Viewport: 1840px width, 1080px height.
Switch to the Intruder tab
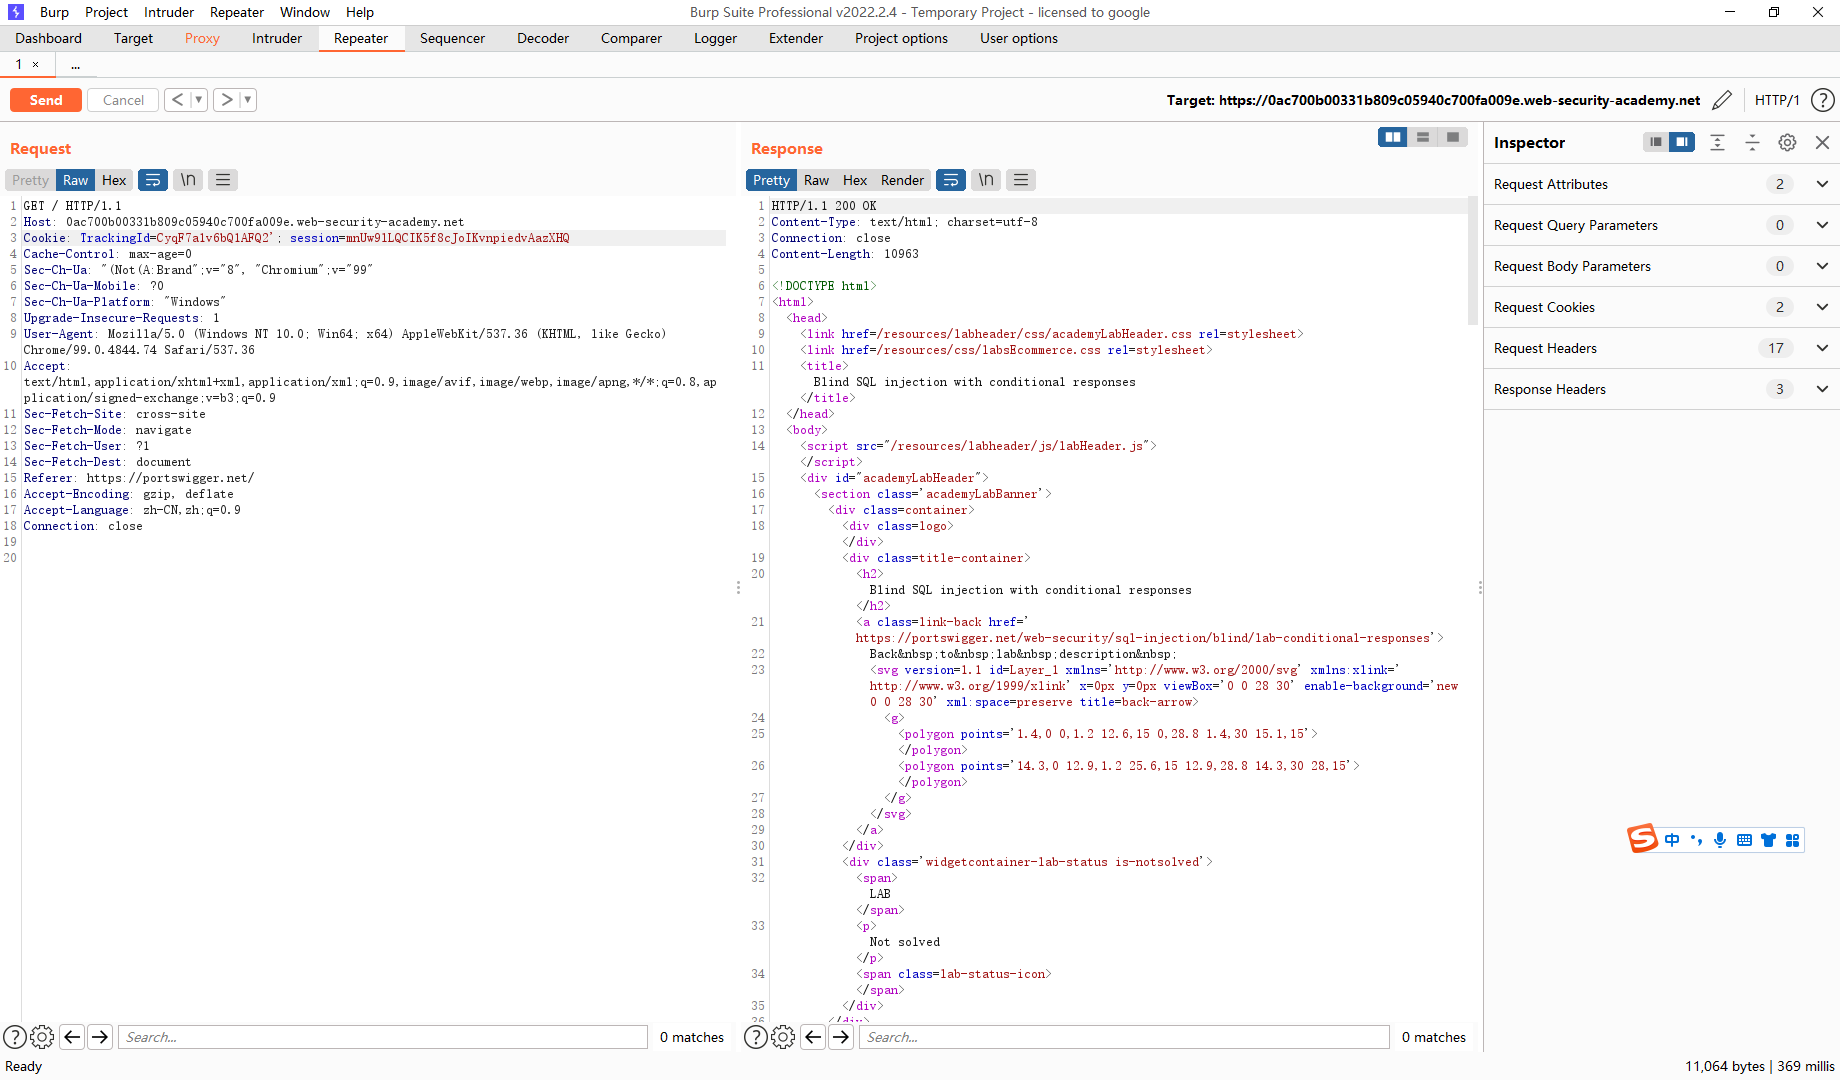277,38
